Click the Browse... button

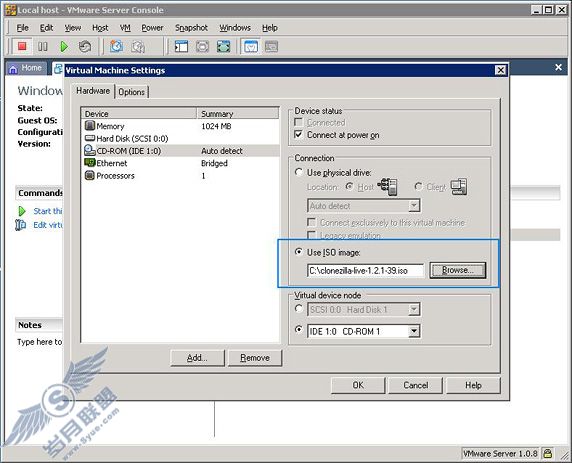[x=458, y=270]
